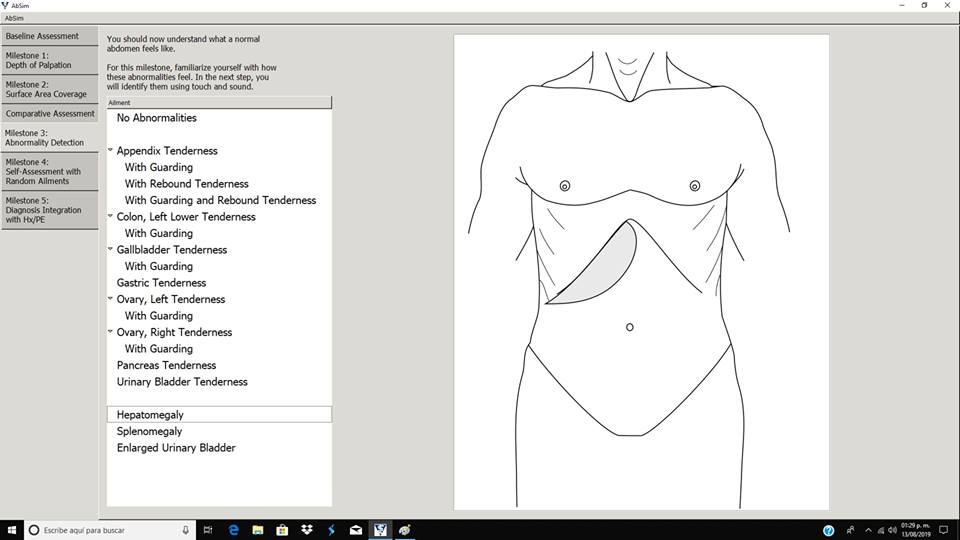Image resolution: width=960 pixels, height=540 pixels.
Task: Open File Explorer from the taskbar
Action: tap(258, 530)
